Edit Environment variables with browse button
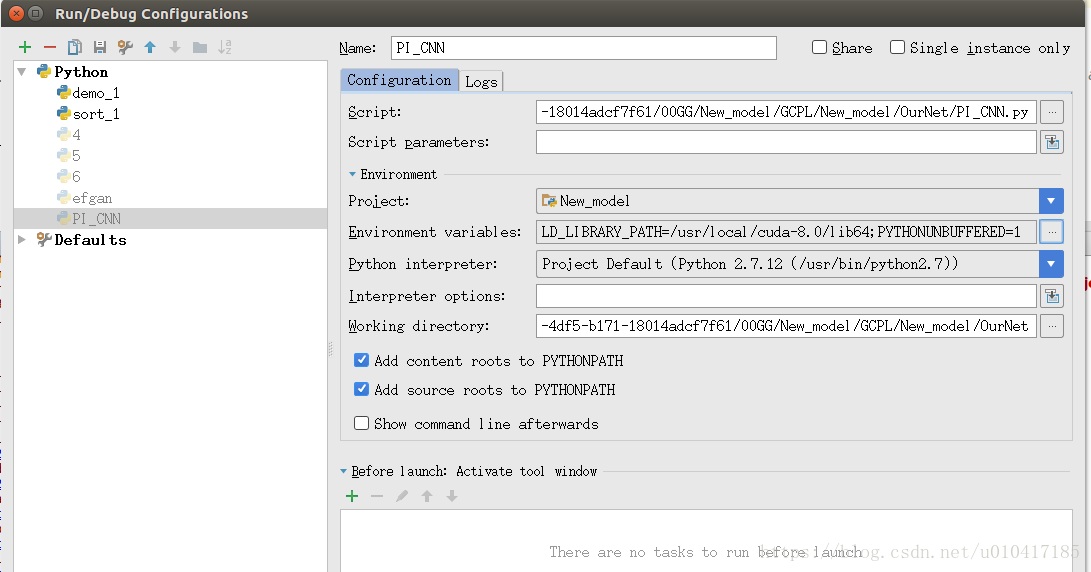 1052,232
